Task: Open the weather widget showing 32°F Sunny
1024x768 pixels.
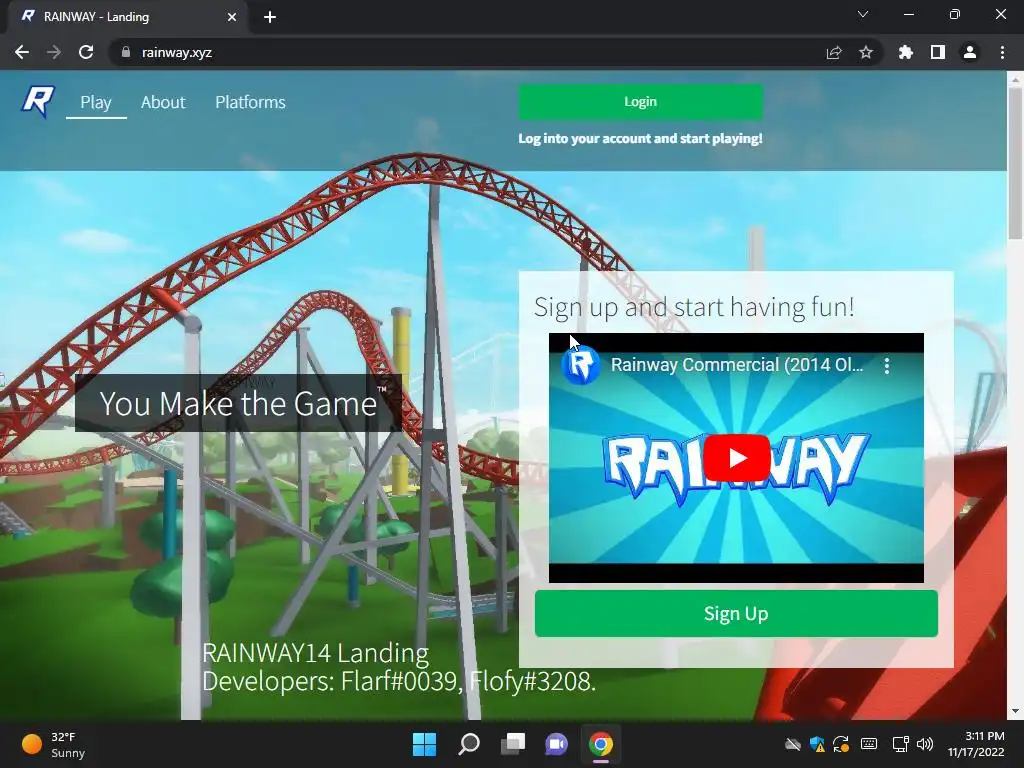Action: point(54,744)
